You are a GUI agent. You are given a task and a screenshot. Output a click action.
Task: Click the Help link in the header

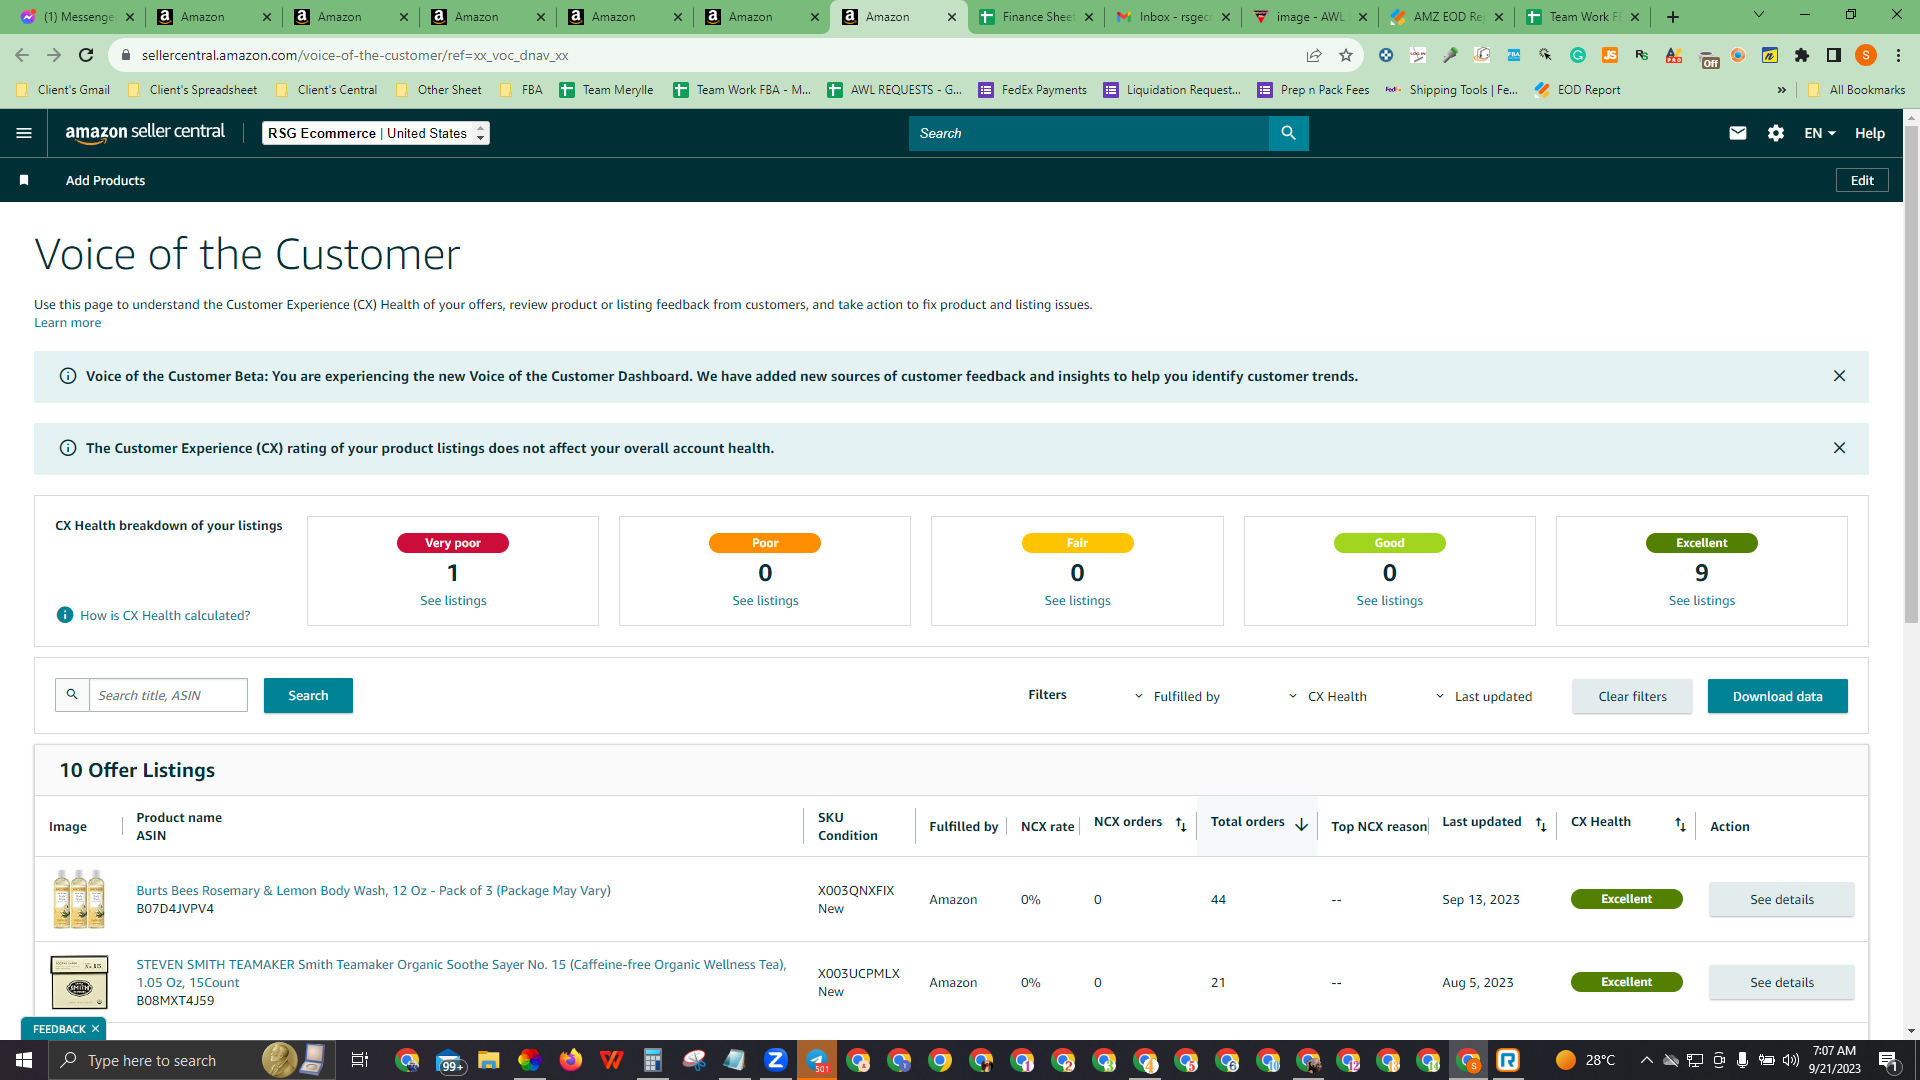[1869, 133]
